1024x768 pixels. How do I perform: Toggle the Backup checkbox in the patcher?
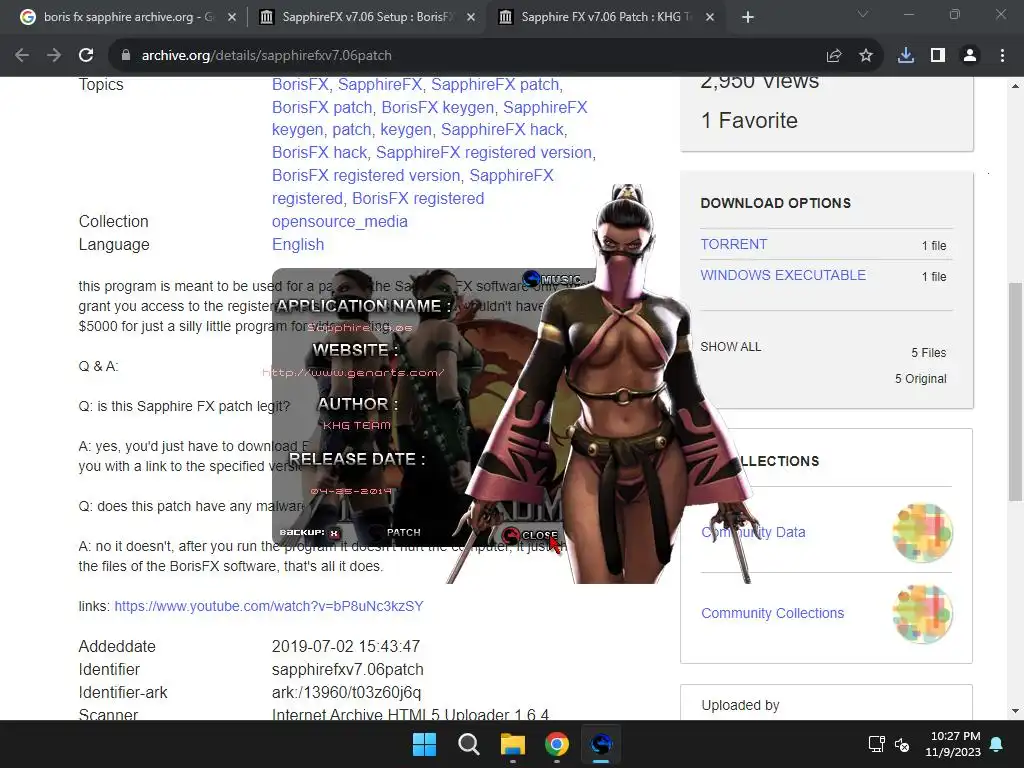(334, 533)
